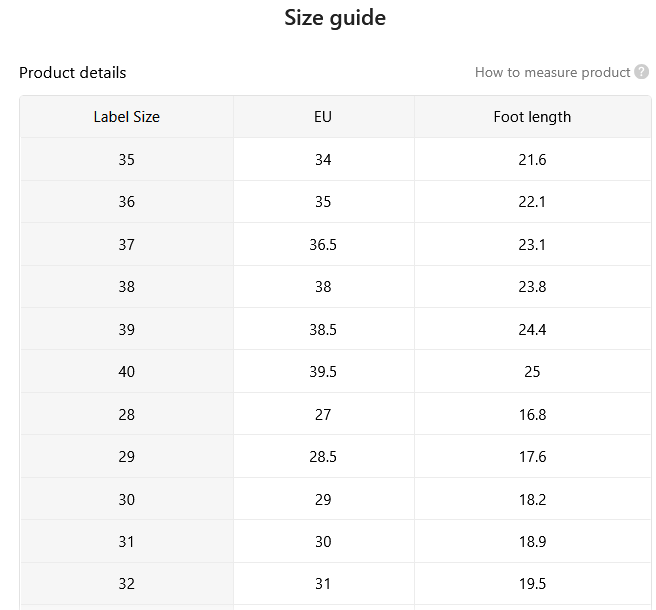This screenshot has width=656, height=610.
Task: Click the question mark help icon
Action: [x=641, y=72]
